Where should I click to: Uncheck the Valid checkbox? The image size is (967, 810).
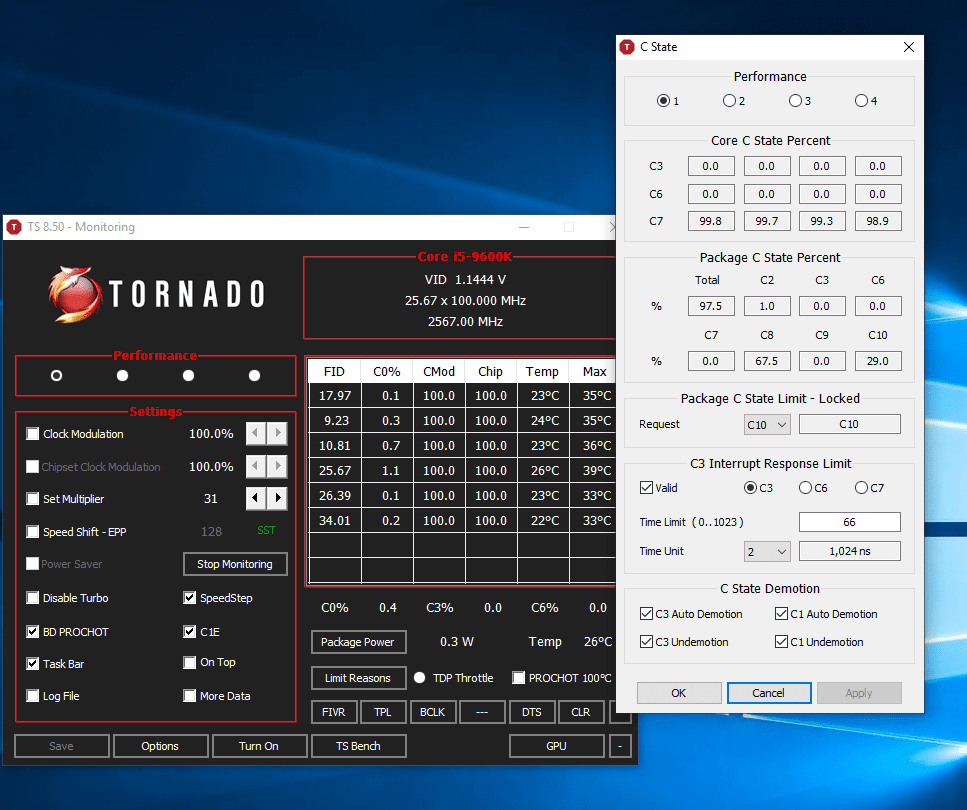[646, 487]
